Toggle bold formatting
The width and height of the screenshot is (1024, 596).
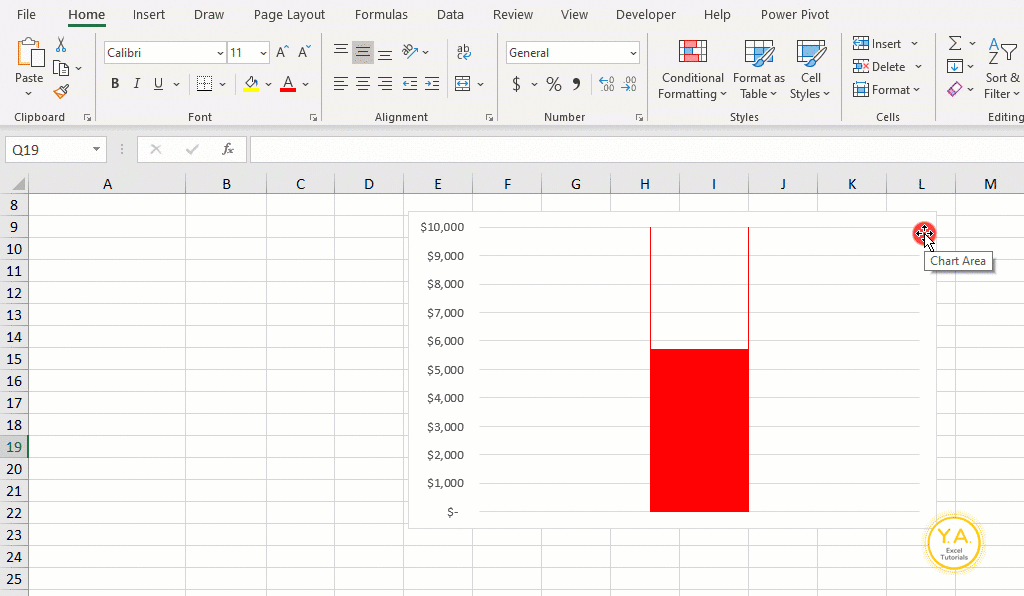114,83
